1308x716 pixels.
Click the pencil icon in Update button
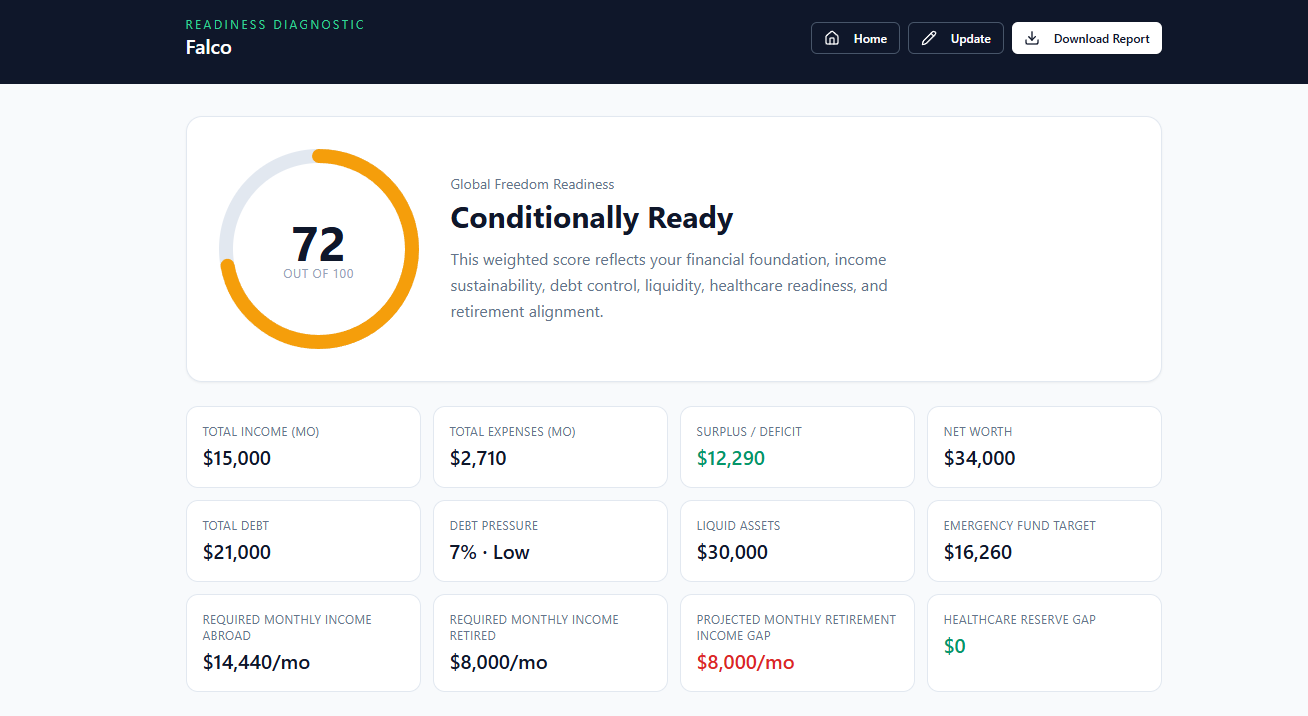[x=929, y=38]
